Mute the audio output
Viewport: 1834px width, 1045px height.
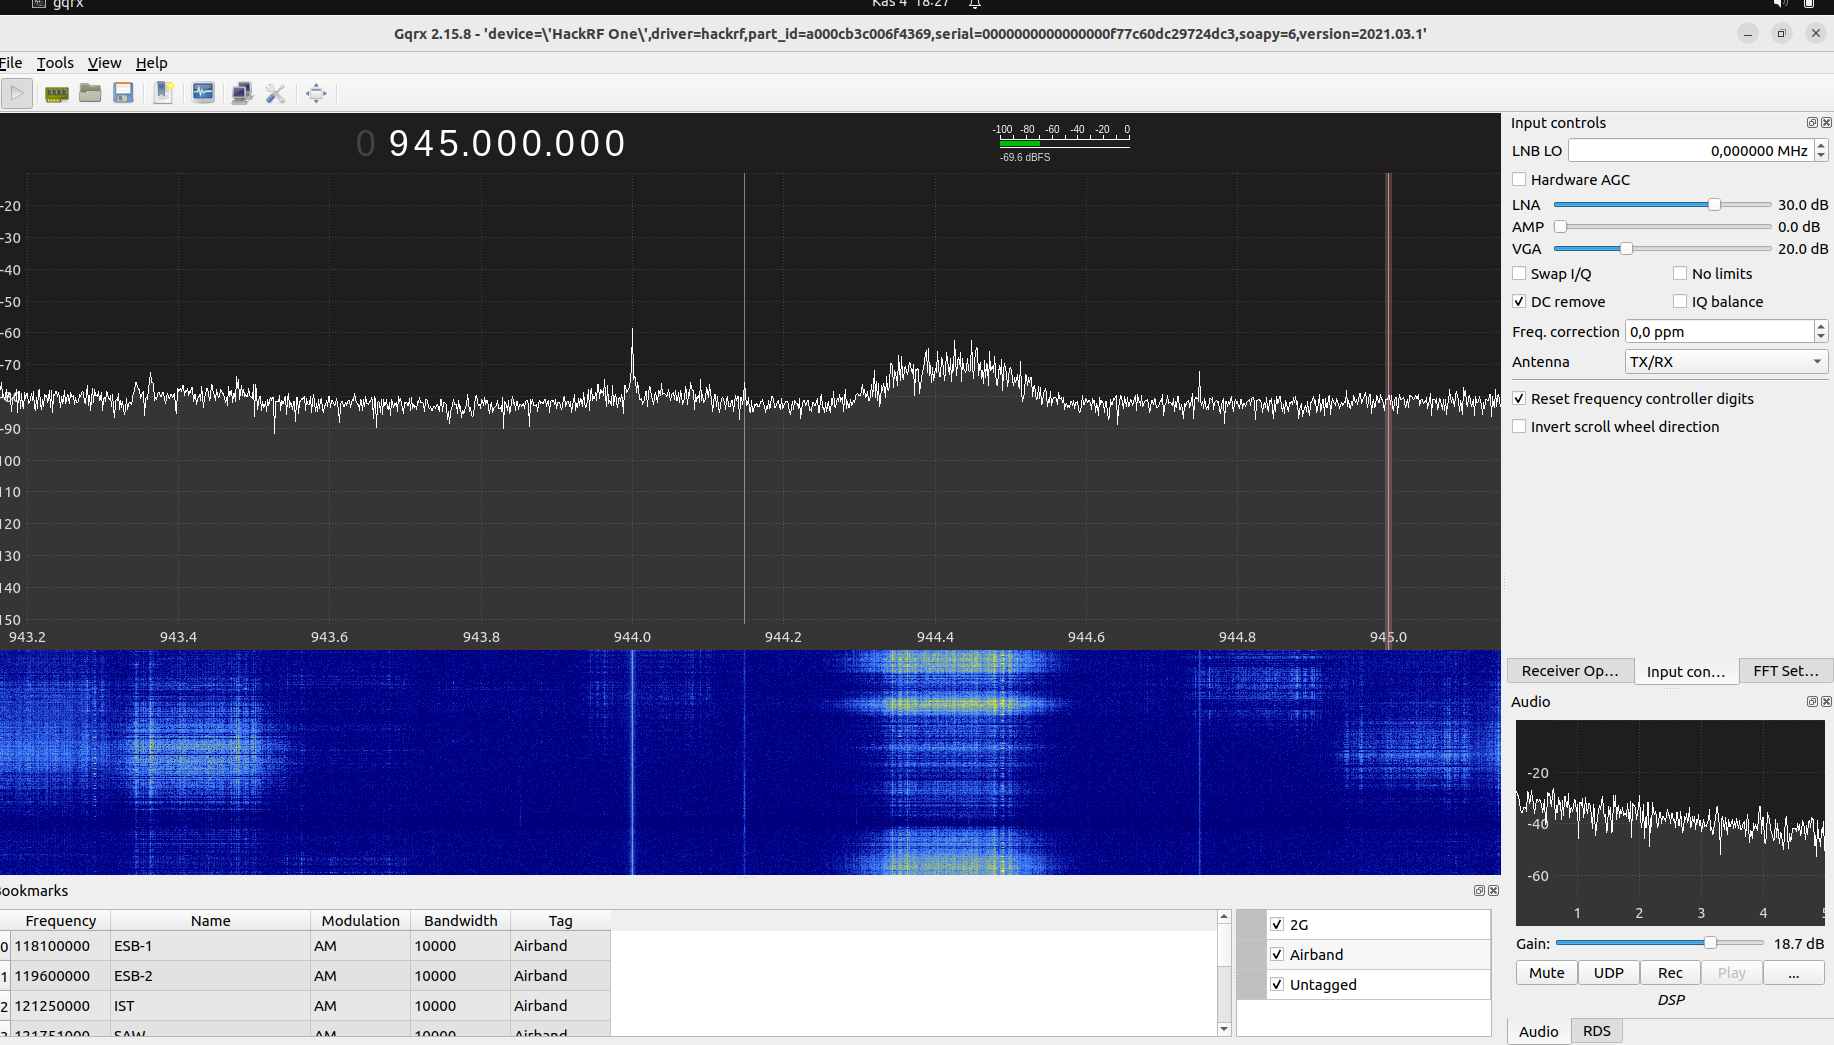1547,973
